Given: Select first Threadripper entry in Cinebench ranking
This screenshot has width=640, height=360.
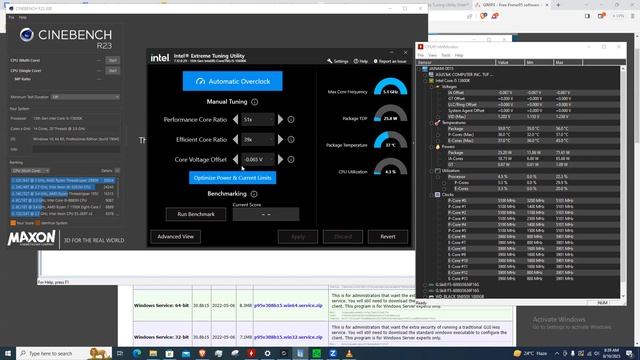Looking at the screenshot, I should tap(63, 180).
